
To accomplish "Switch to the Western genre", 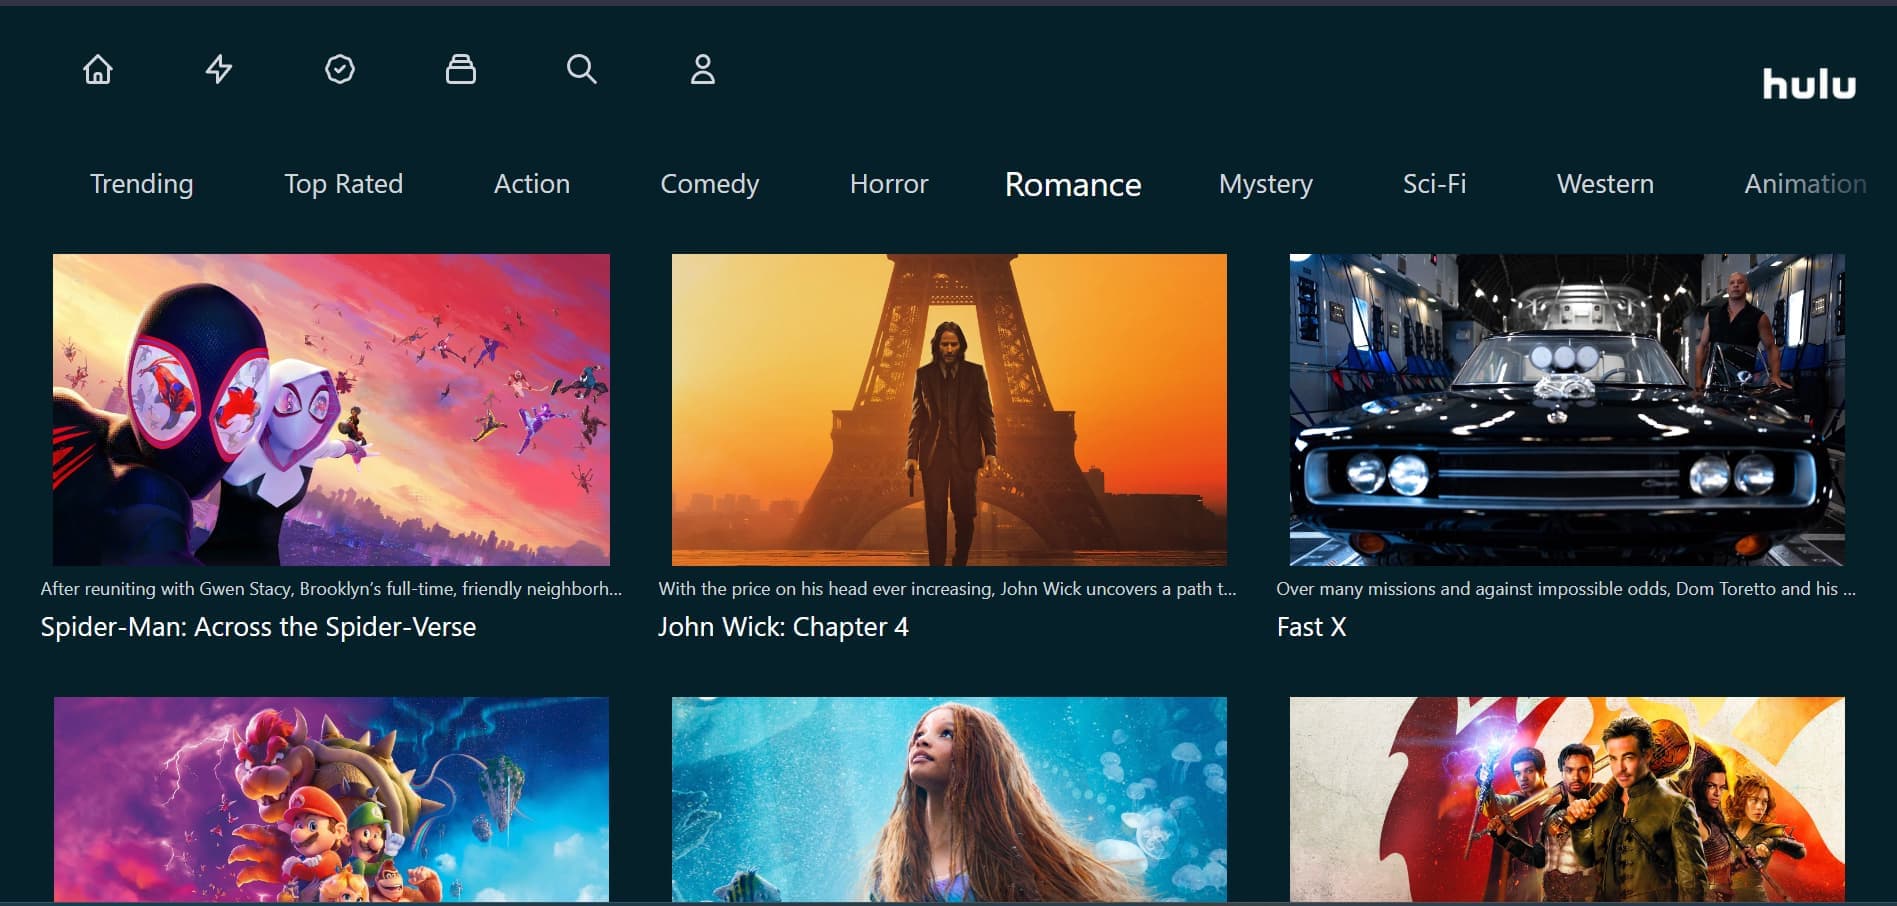I will [x=1604, y=184].
